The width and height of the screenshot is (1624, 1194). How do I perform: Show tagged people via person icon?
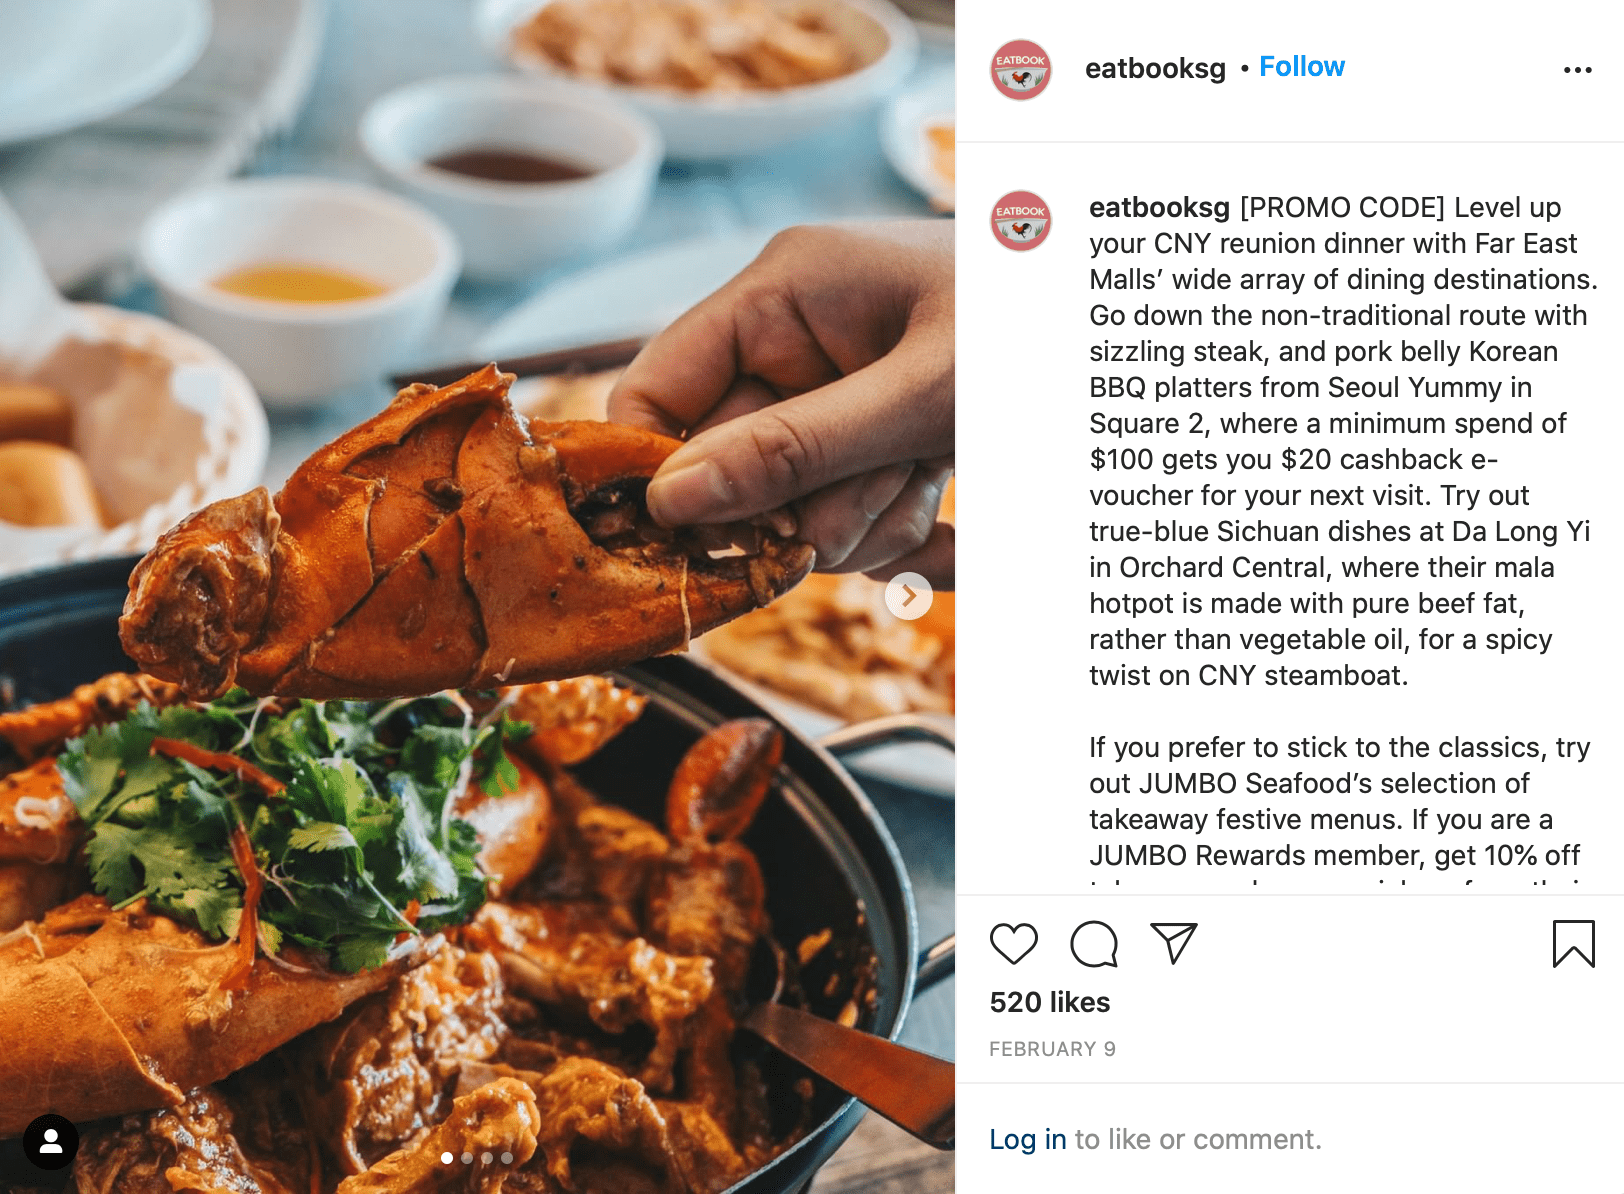tap(51, 1142)
